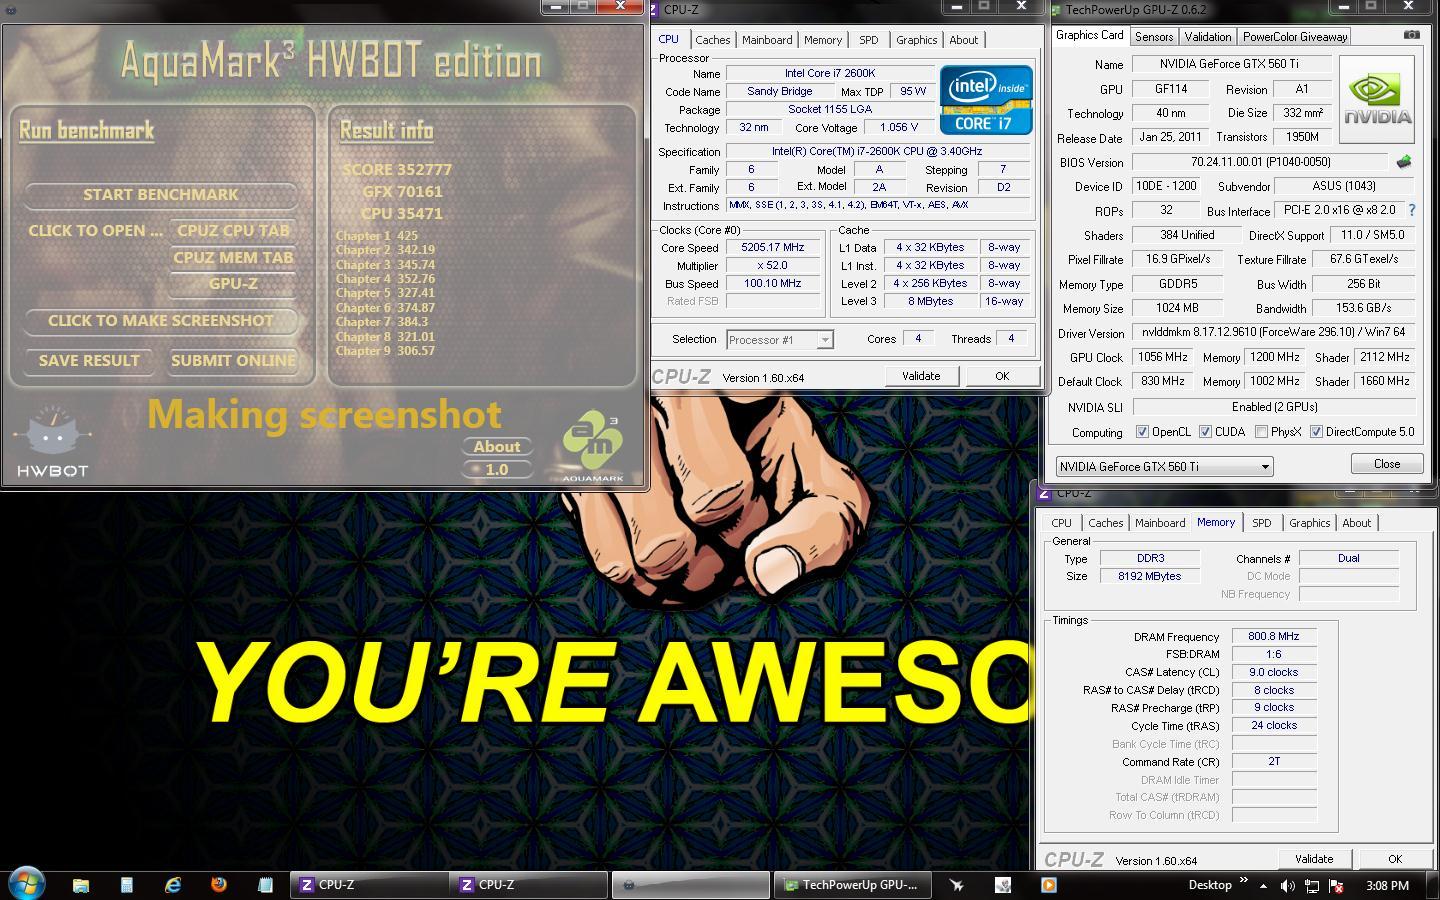The image size is (1440, 900).
Task: Open the PowerColor Giveaway tab
Action: point(1295,36)
